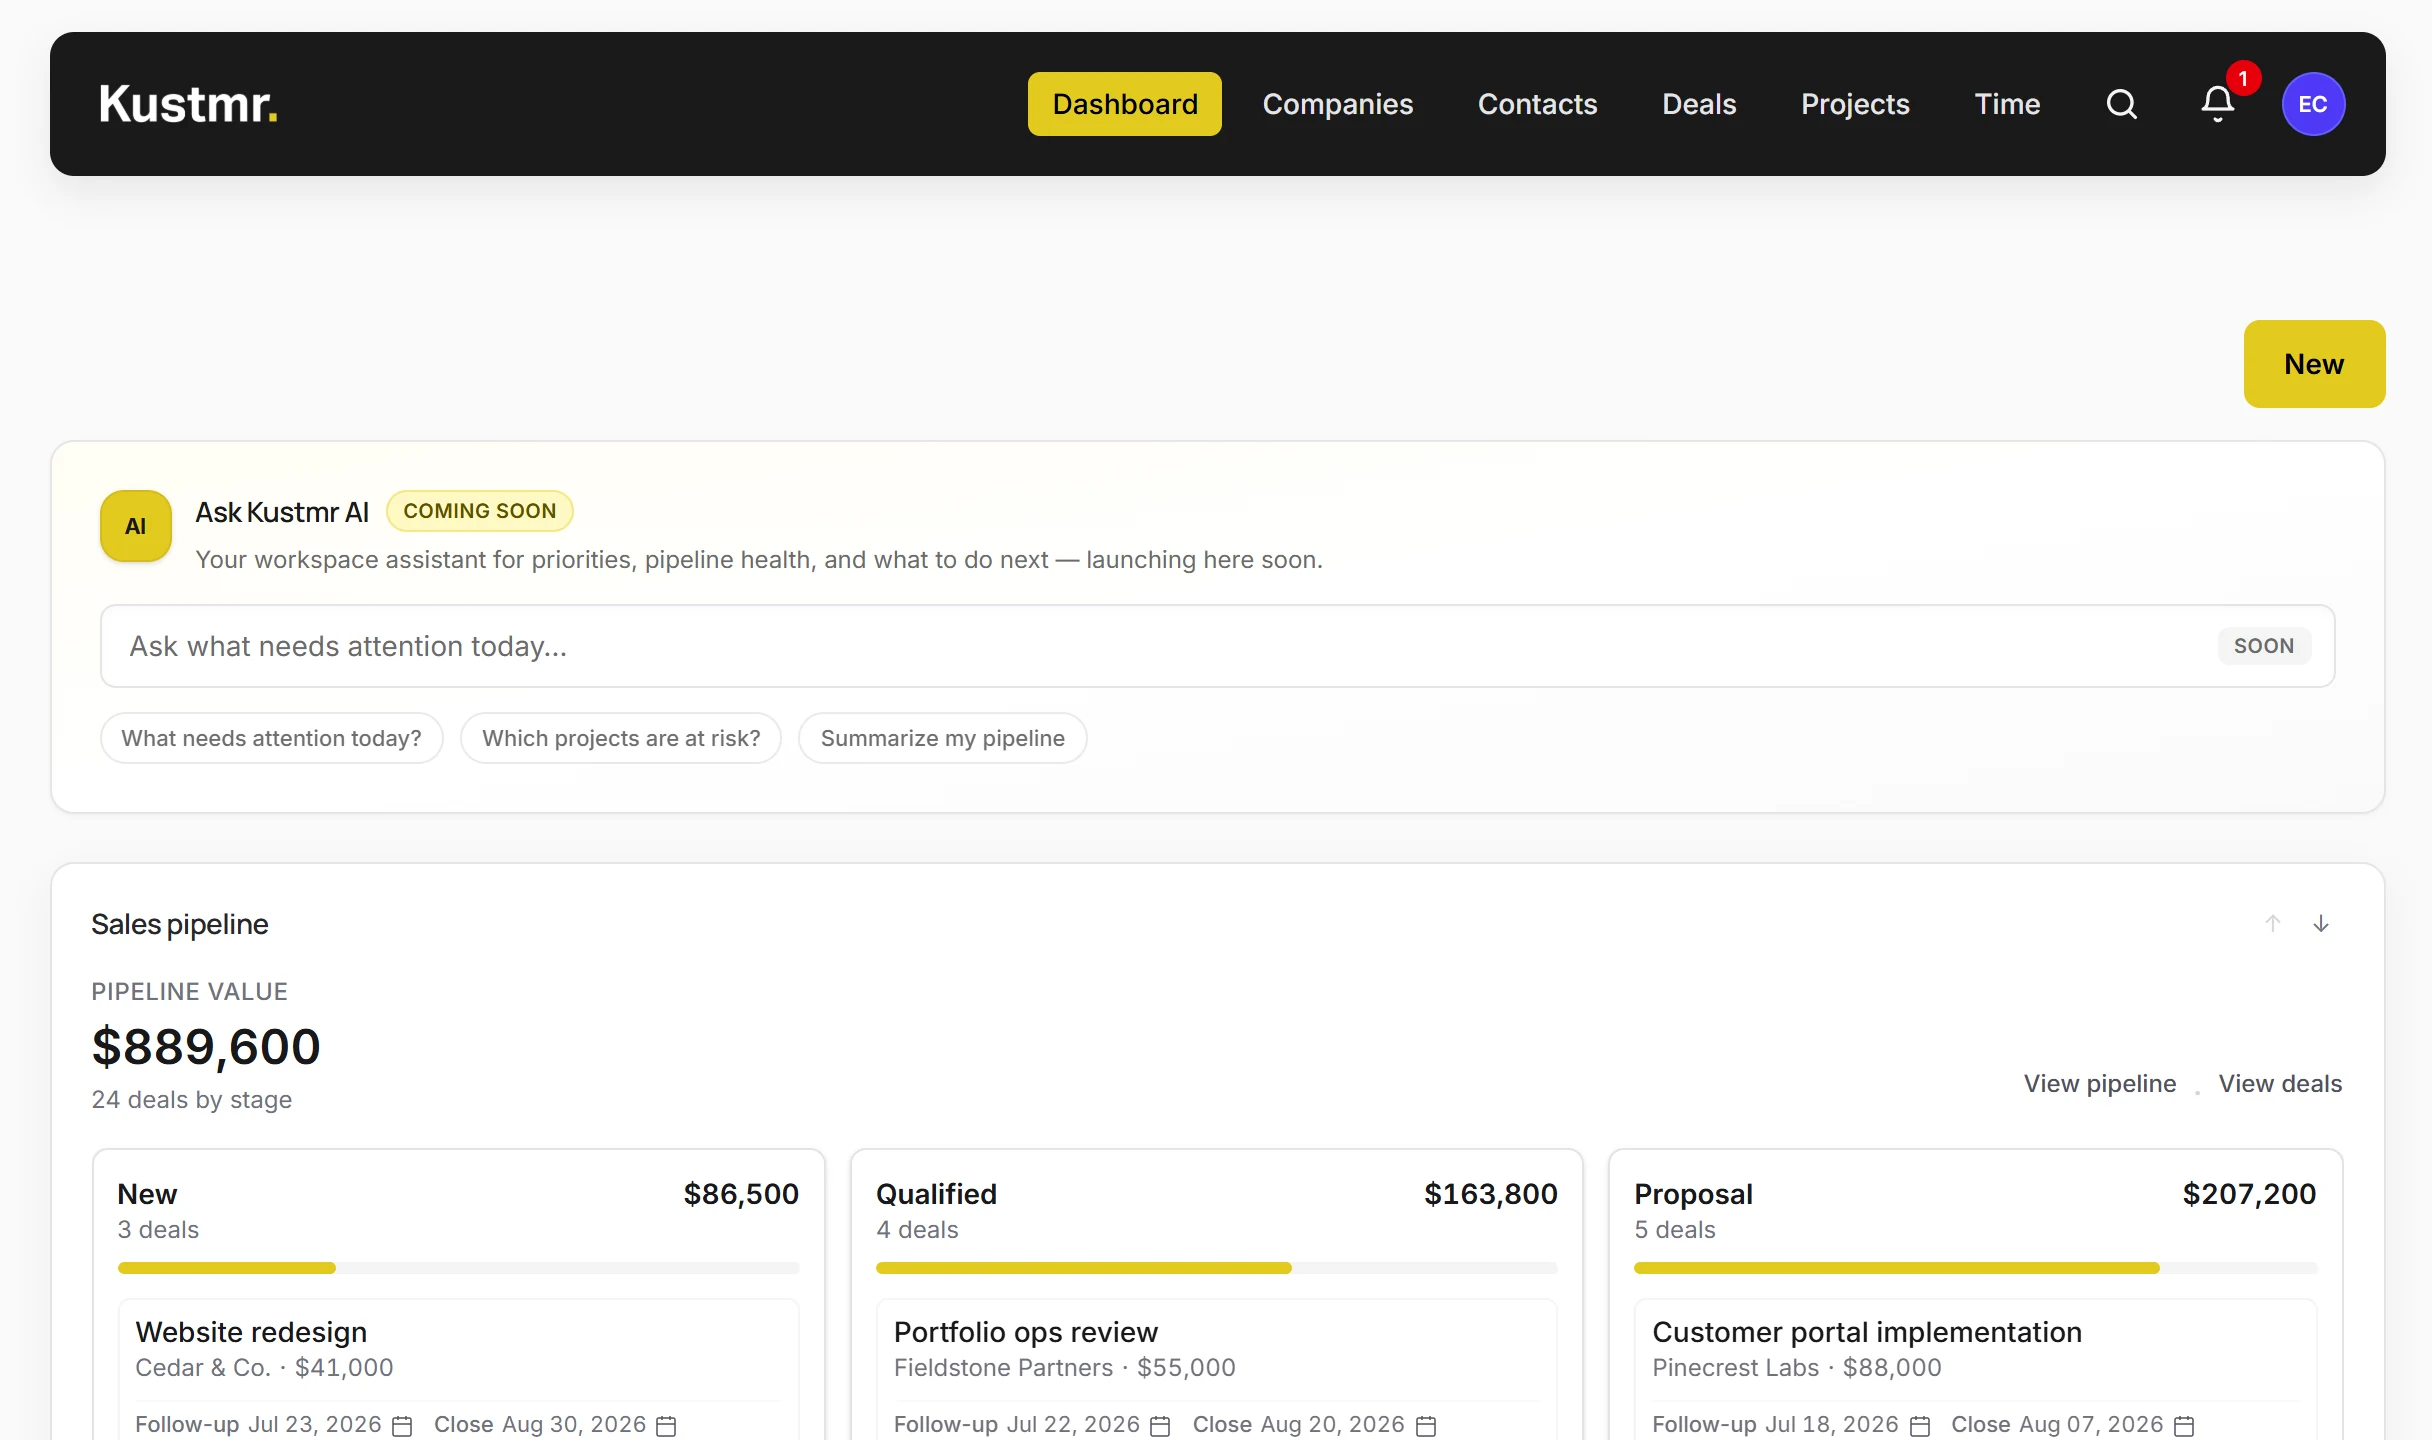The image size is (2432, 1440).
Task: Move Sales pipeline section up arrow
Action: [x=2273, y=923]
